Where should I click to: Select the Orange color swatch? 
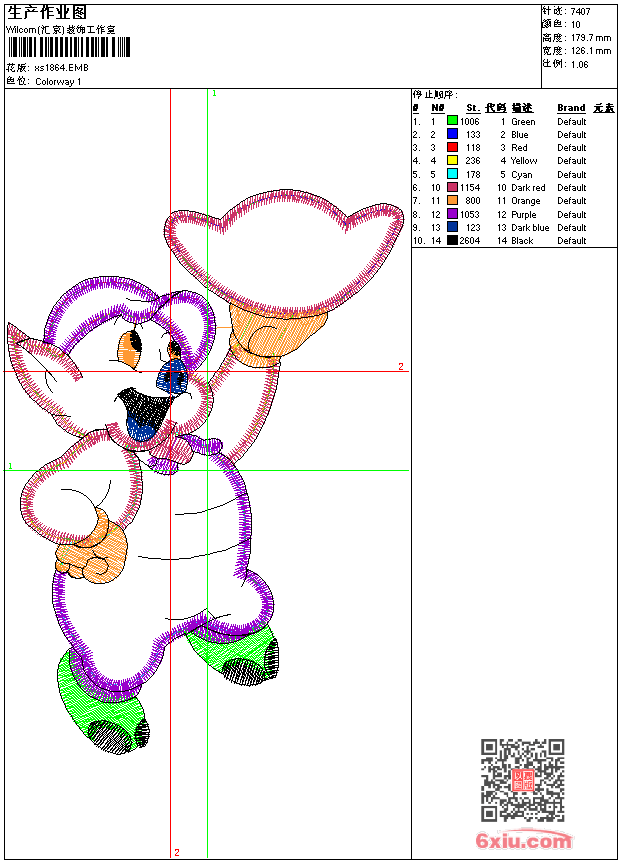(x=452, y=200)
